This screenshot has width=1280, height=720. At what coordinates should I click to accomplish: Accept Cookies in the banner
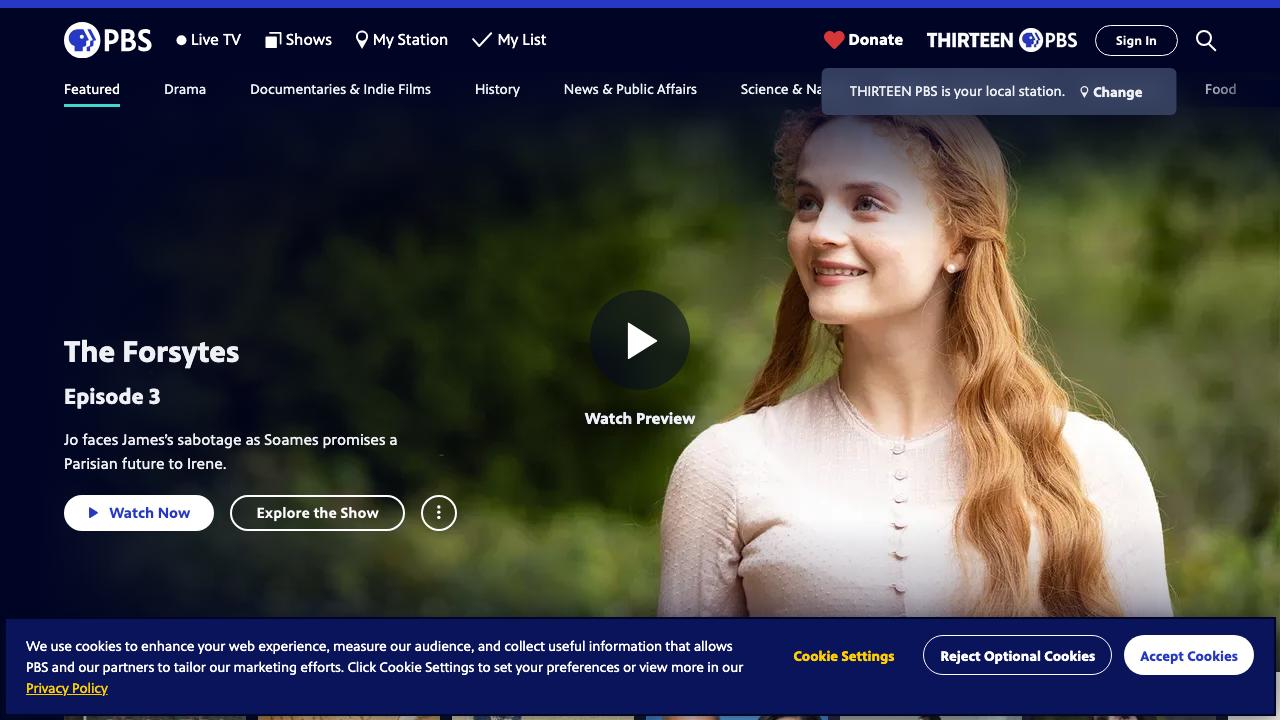point(1188,656)
